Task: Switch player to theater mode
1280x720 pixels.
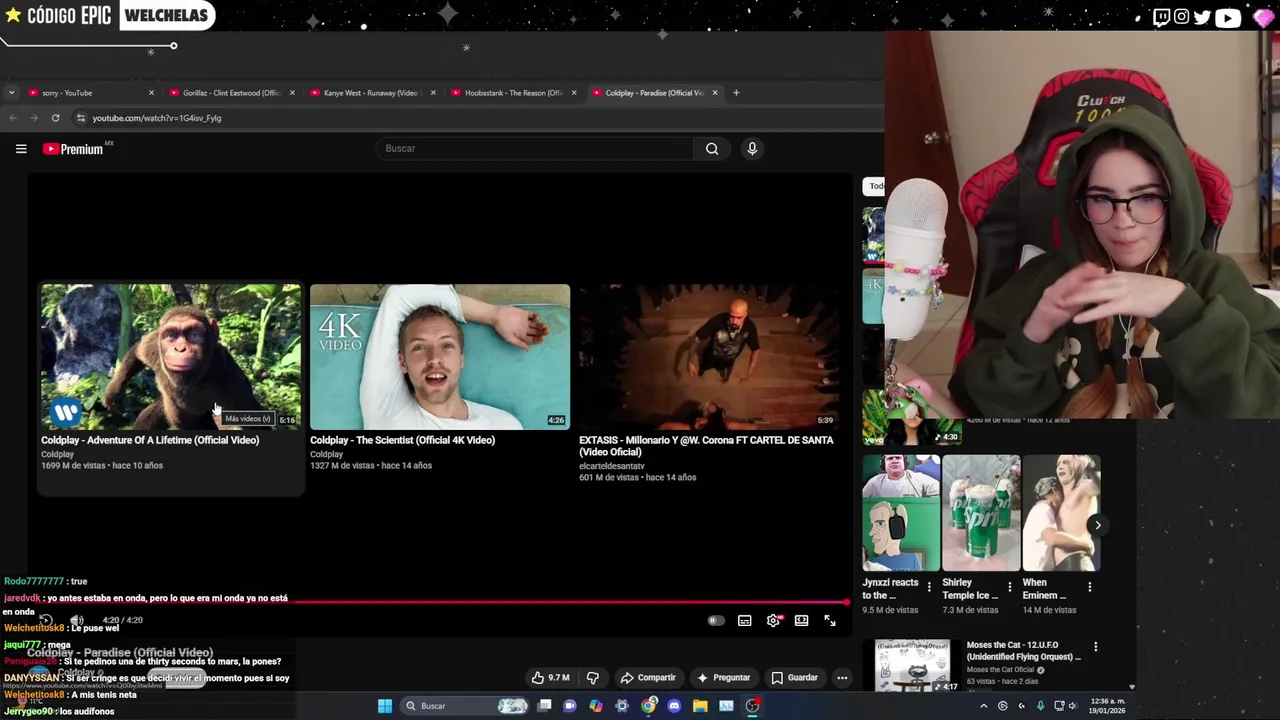Action: coord(801,621)
